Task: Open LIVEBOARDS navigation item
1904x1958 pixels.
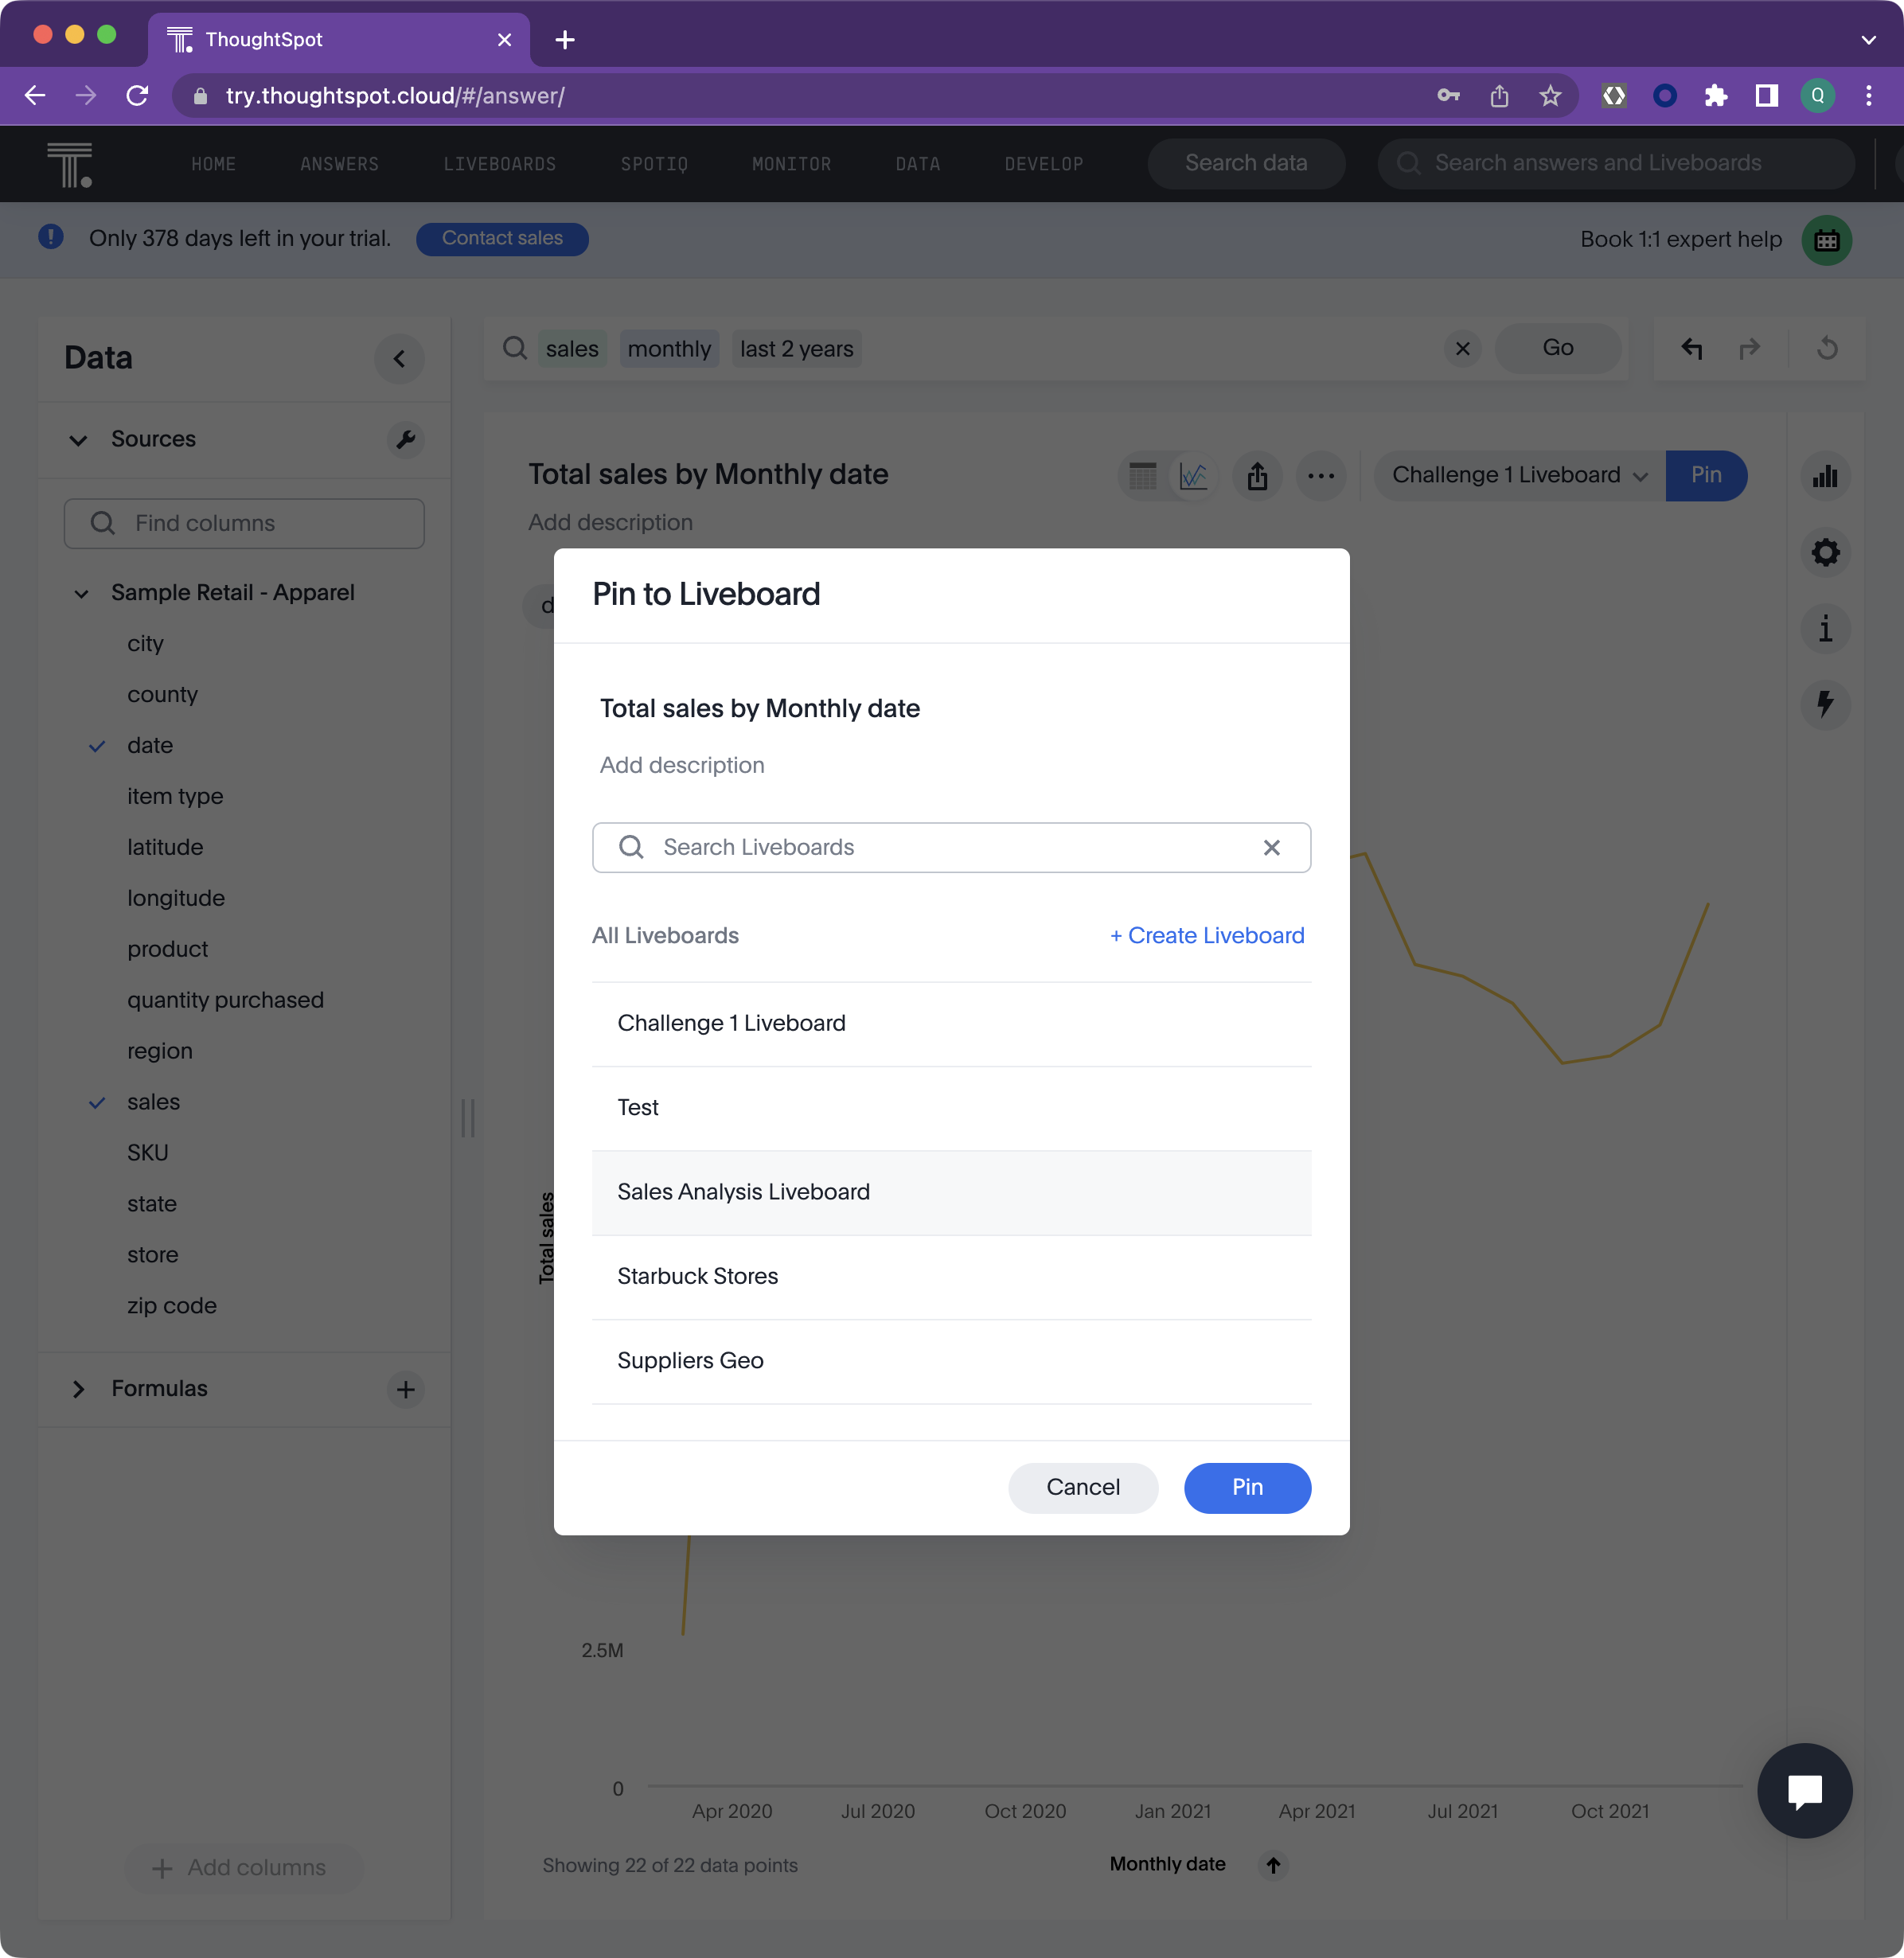Action: coord(499,164)
